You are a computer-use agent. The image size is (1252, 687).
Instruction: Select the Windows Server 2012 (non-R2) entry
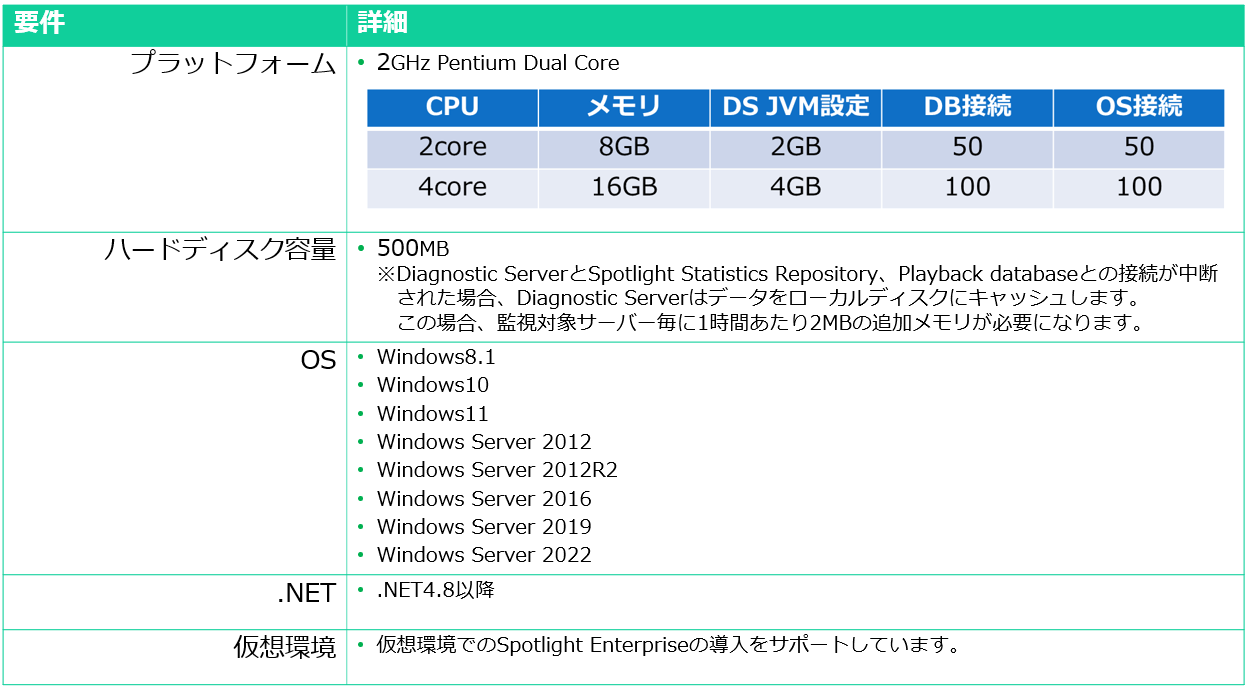click(x=484, y=442)
